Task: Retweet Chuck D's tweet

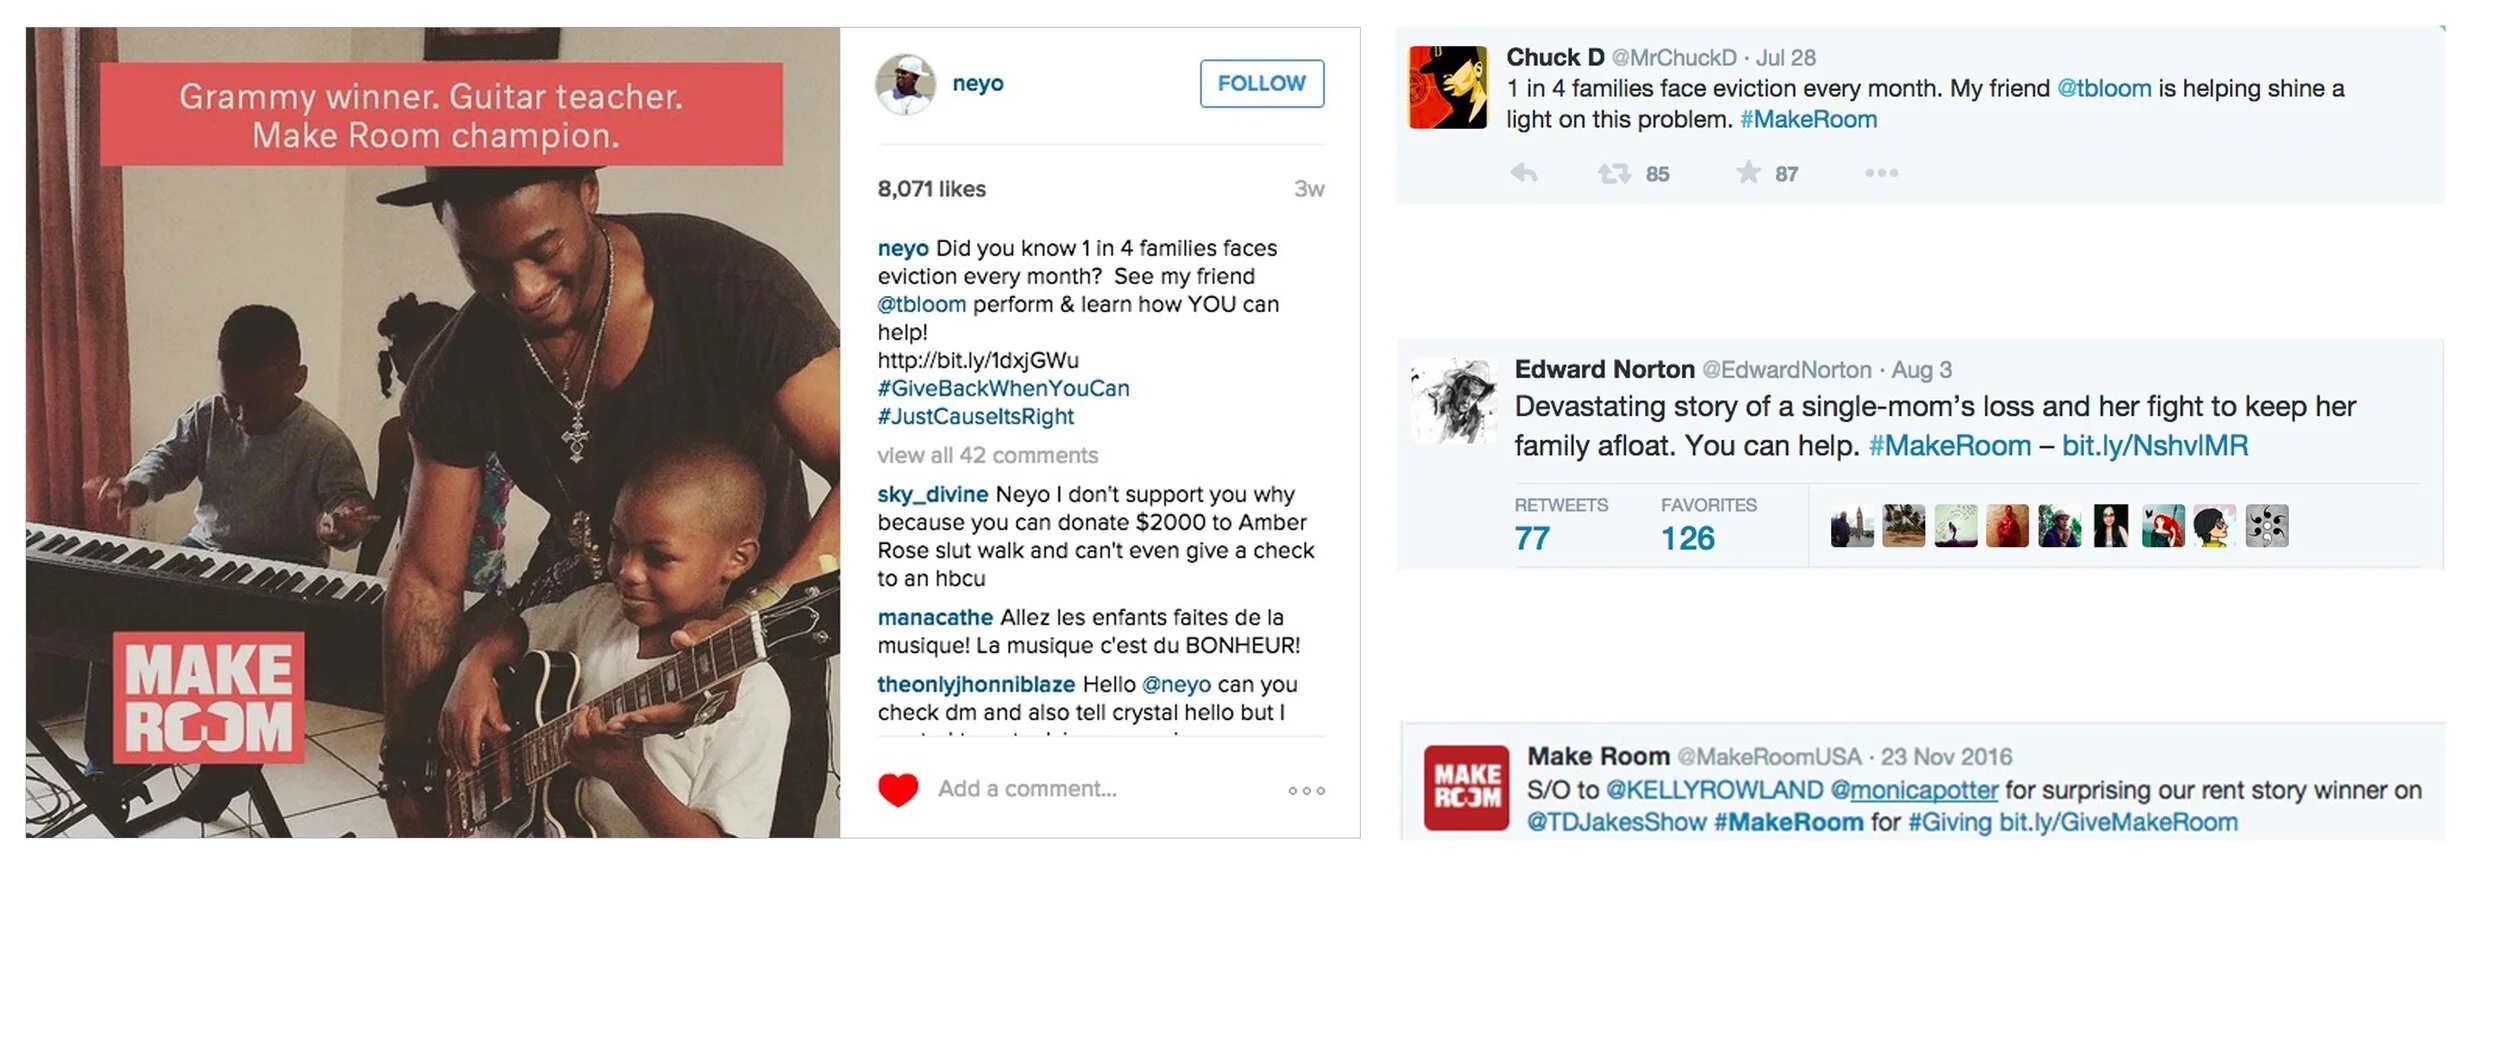Action: [x=1613, y=173]
